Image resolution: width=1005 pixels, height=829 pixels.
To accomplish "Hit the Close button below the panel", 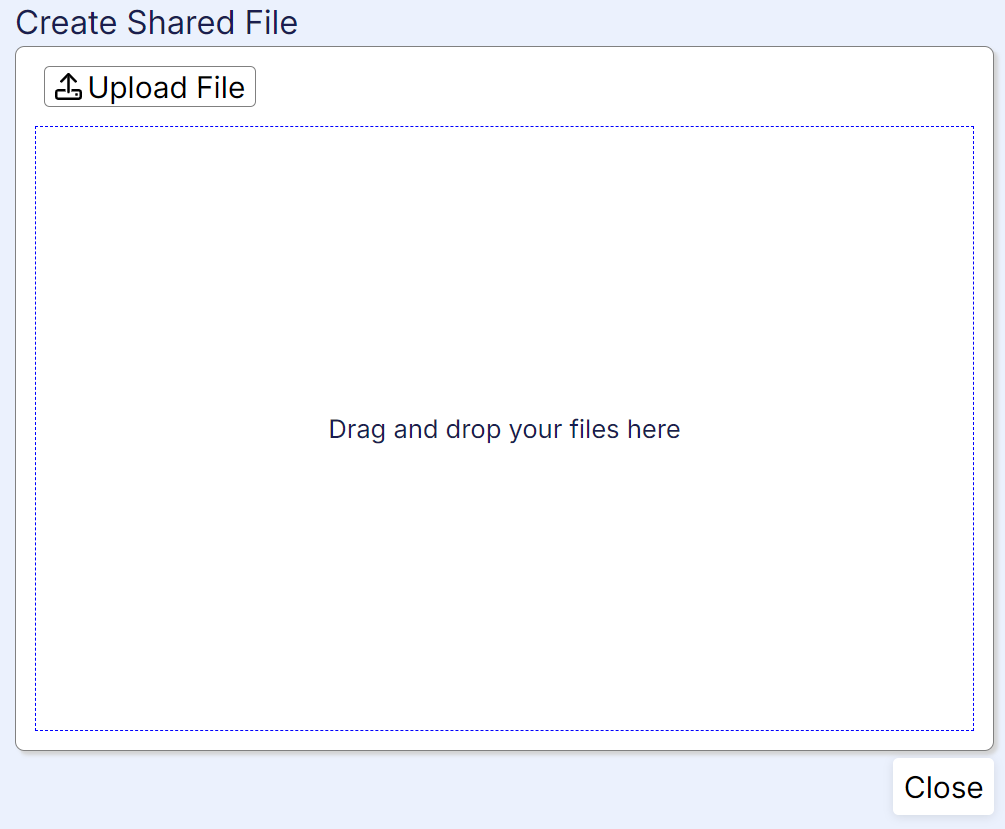I will point(943,787).
